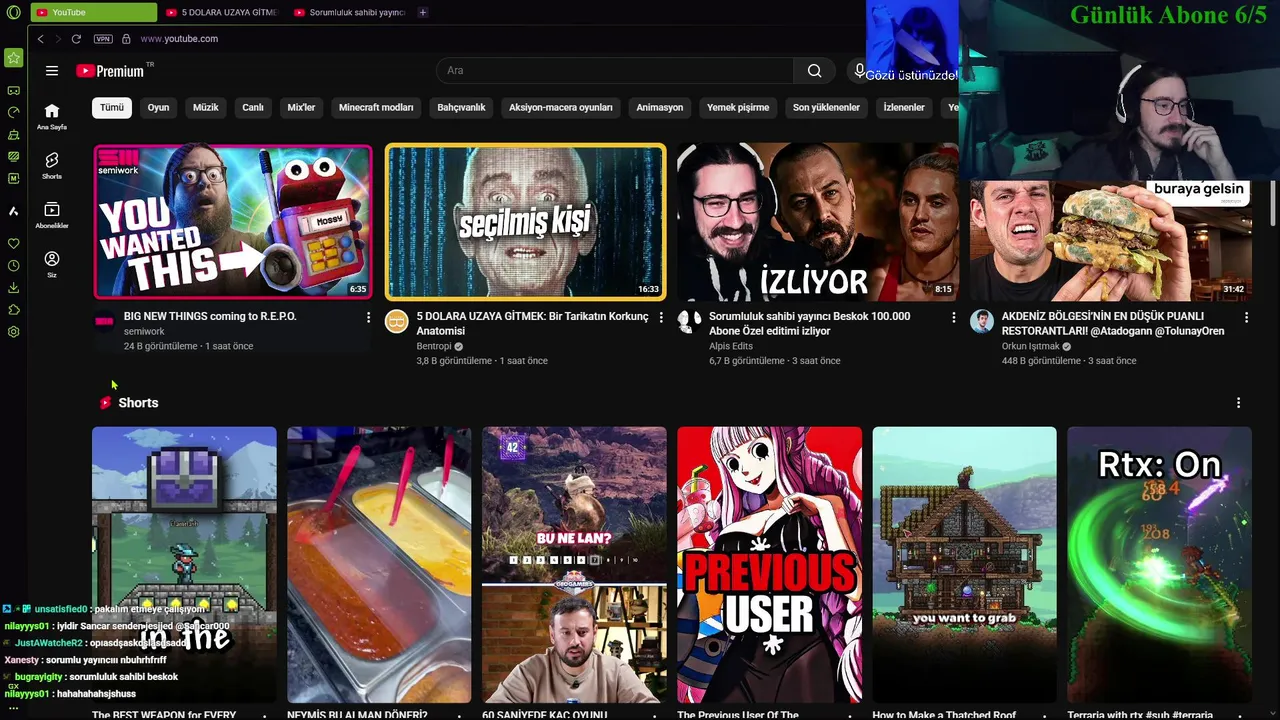Open Sorumluluk sahibi yayıncı Beskok video title
The image size is (1280, 720).
tap(810, 323)
